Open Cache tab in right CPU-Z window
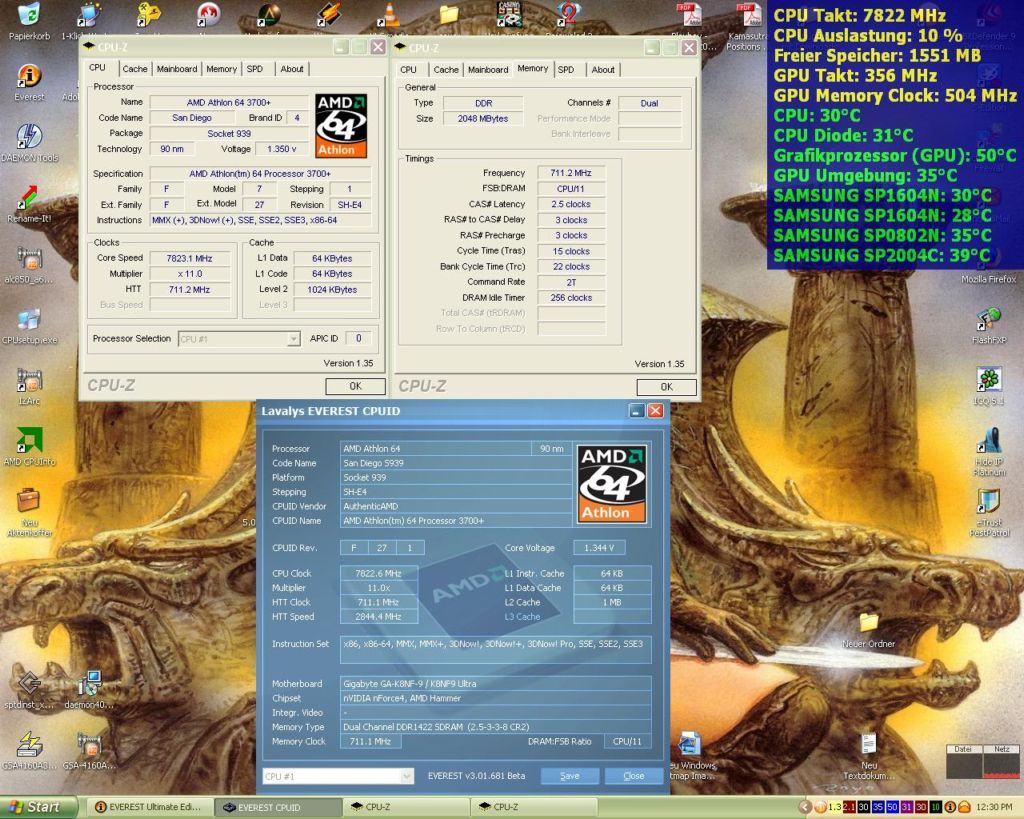Viewport: 1024px width, 819px height. (x=446, y=70)
